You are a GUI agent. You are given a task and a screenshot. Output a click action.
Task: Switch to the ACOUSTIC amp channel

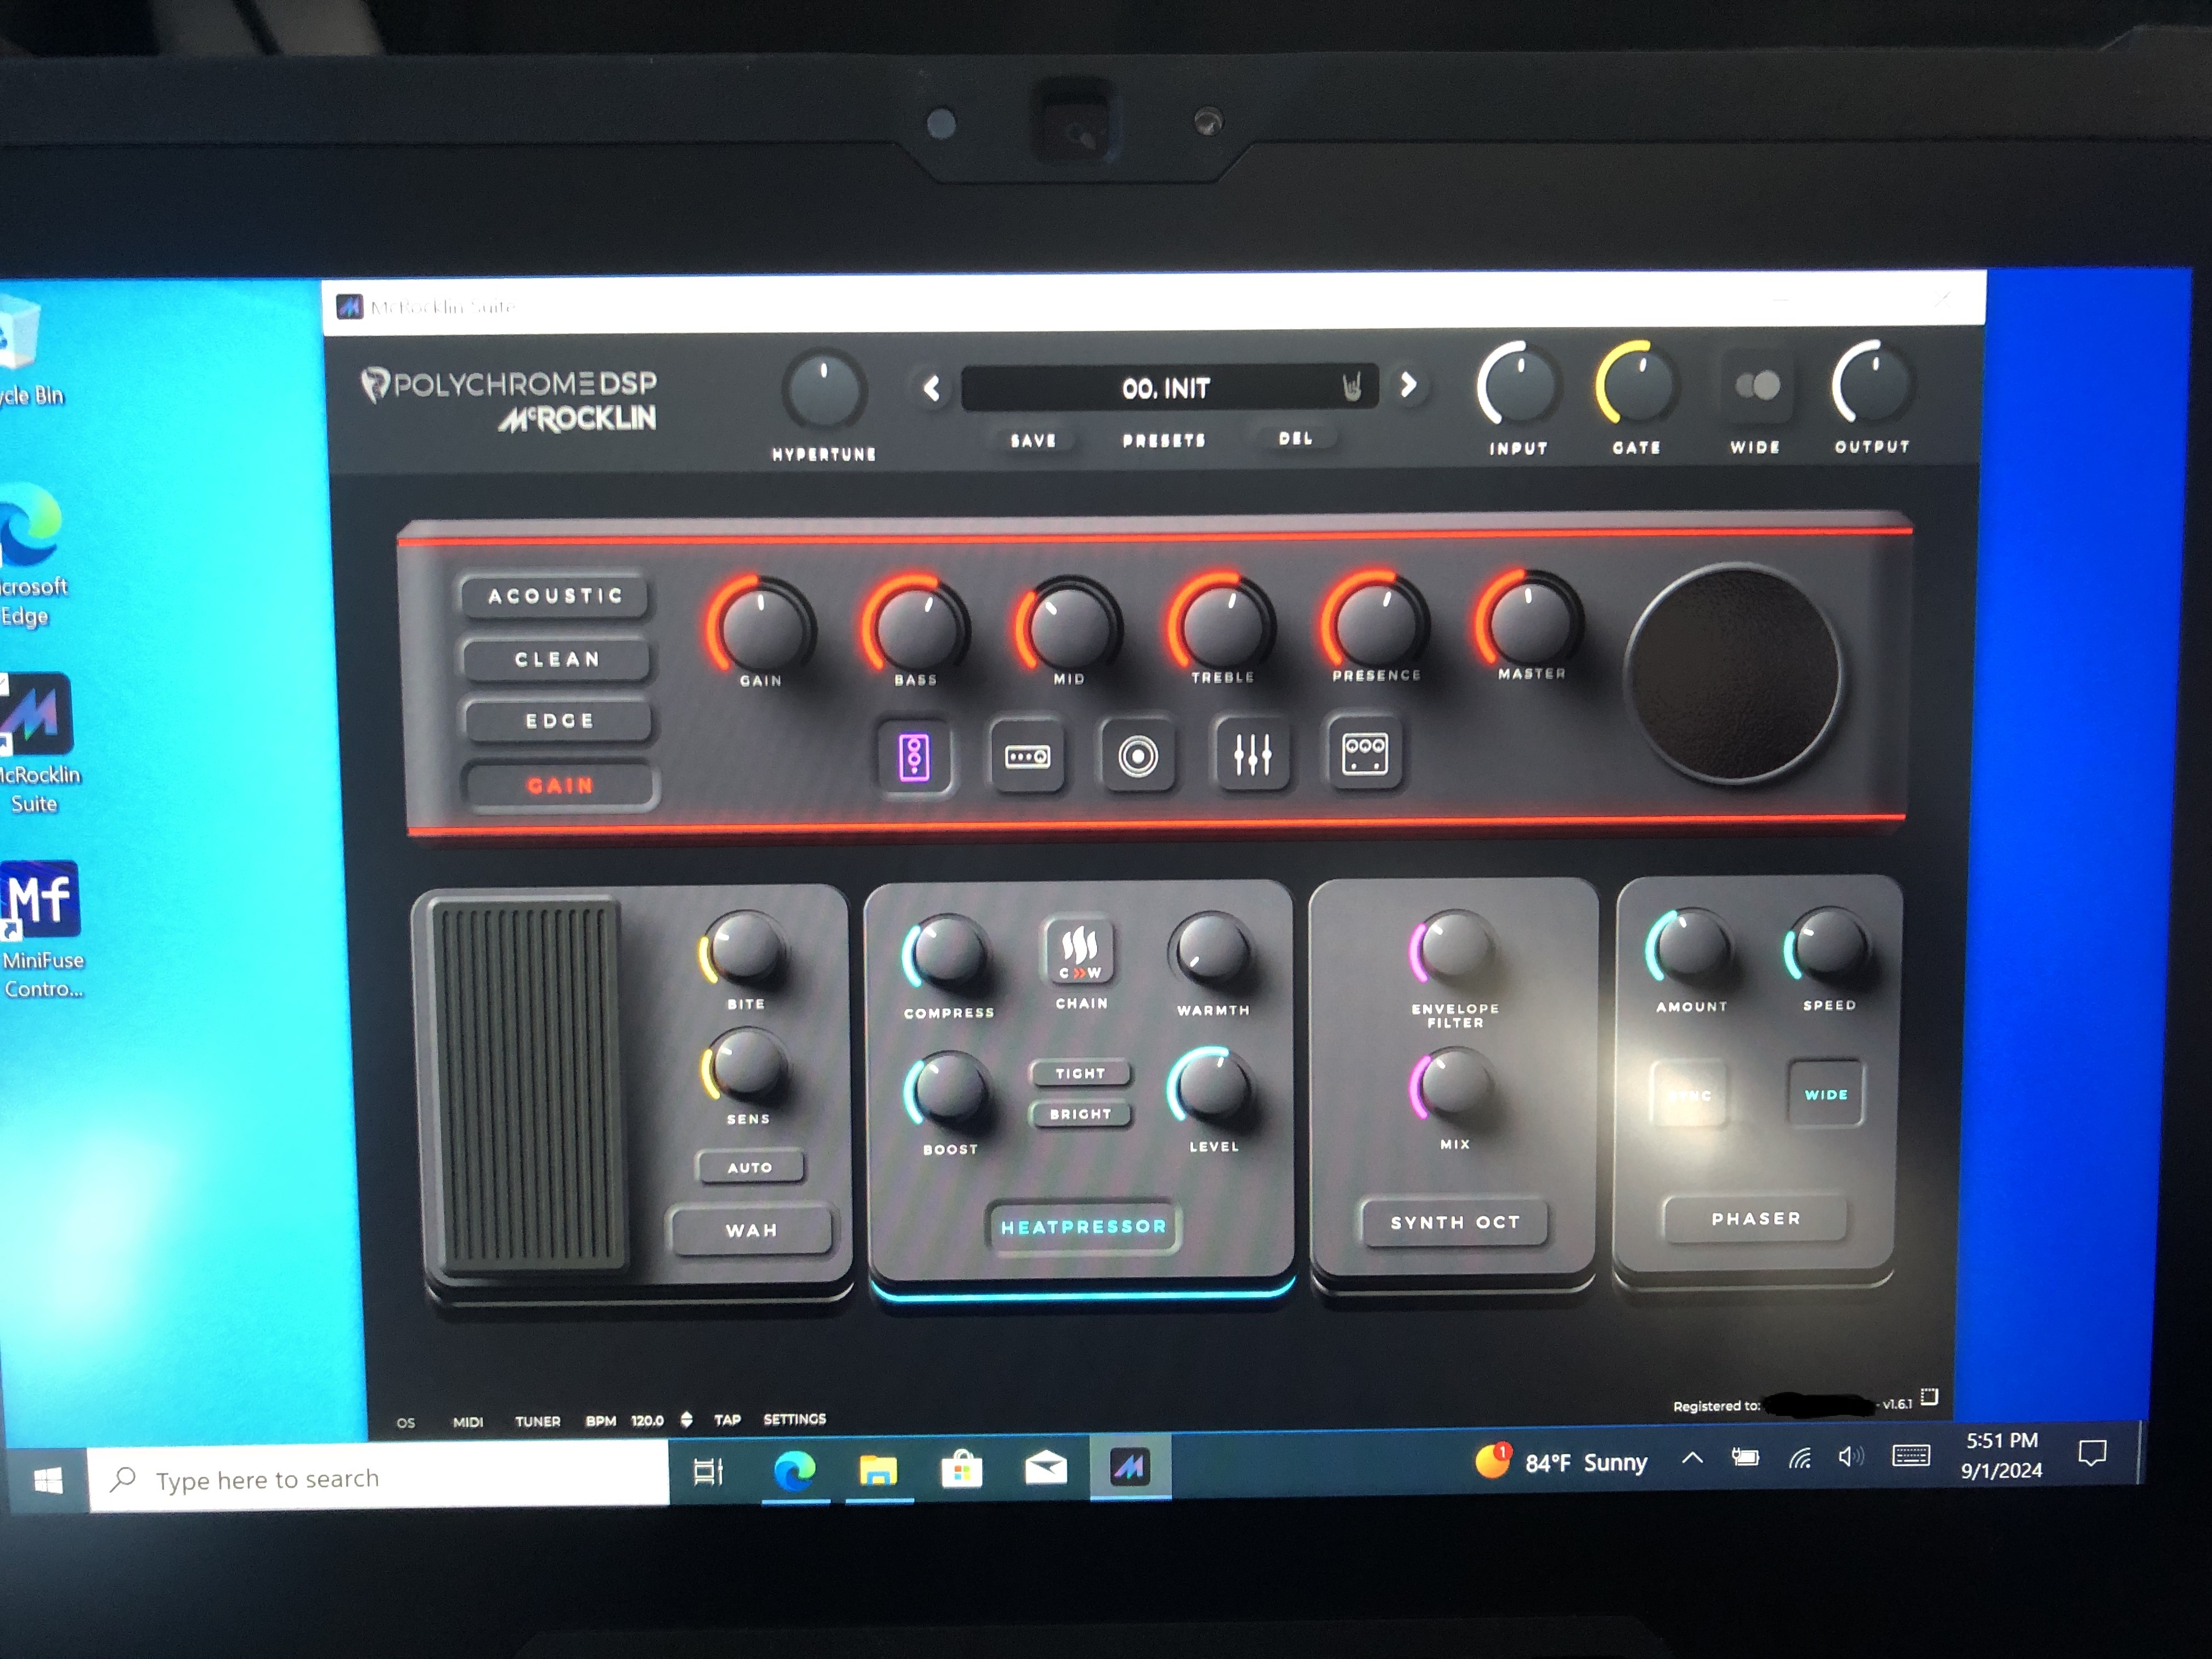(x=555, y=596)
